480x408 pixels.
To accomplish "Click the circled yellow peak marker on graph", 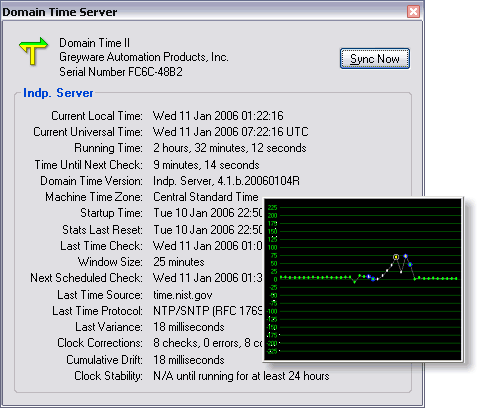I will [x=396, y=257].
